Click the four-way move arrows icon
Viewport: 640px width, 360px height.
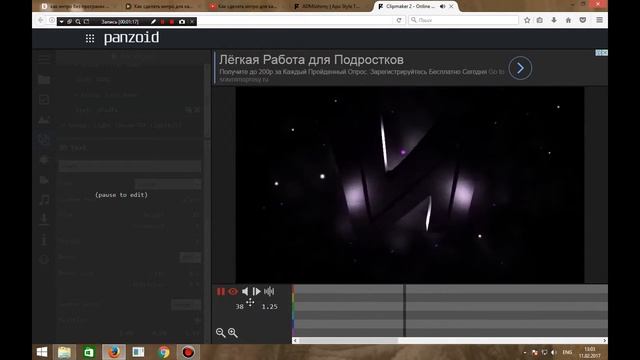tap(250, 302)
